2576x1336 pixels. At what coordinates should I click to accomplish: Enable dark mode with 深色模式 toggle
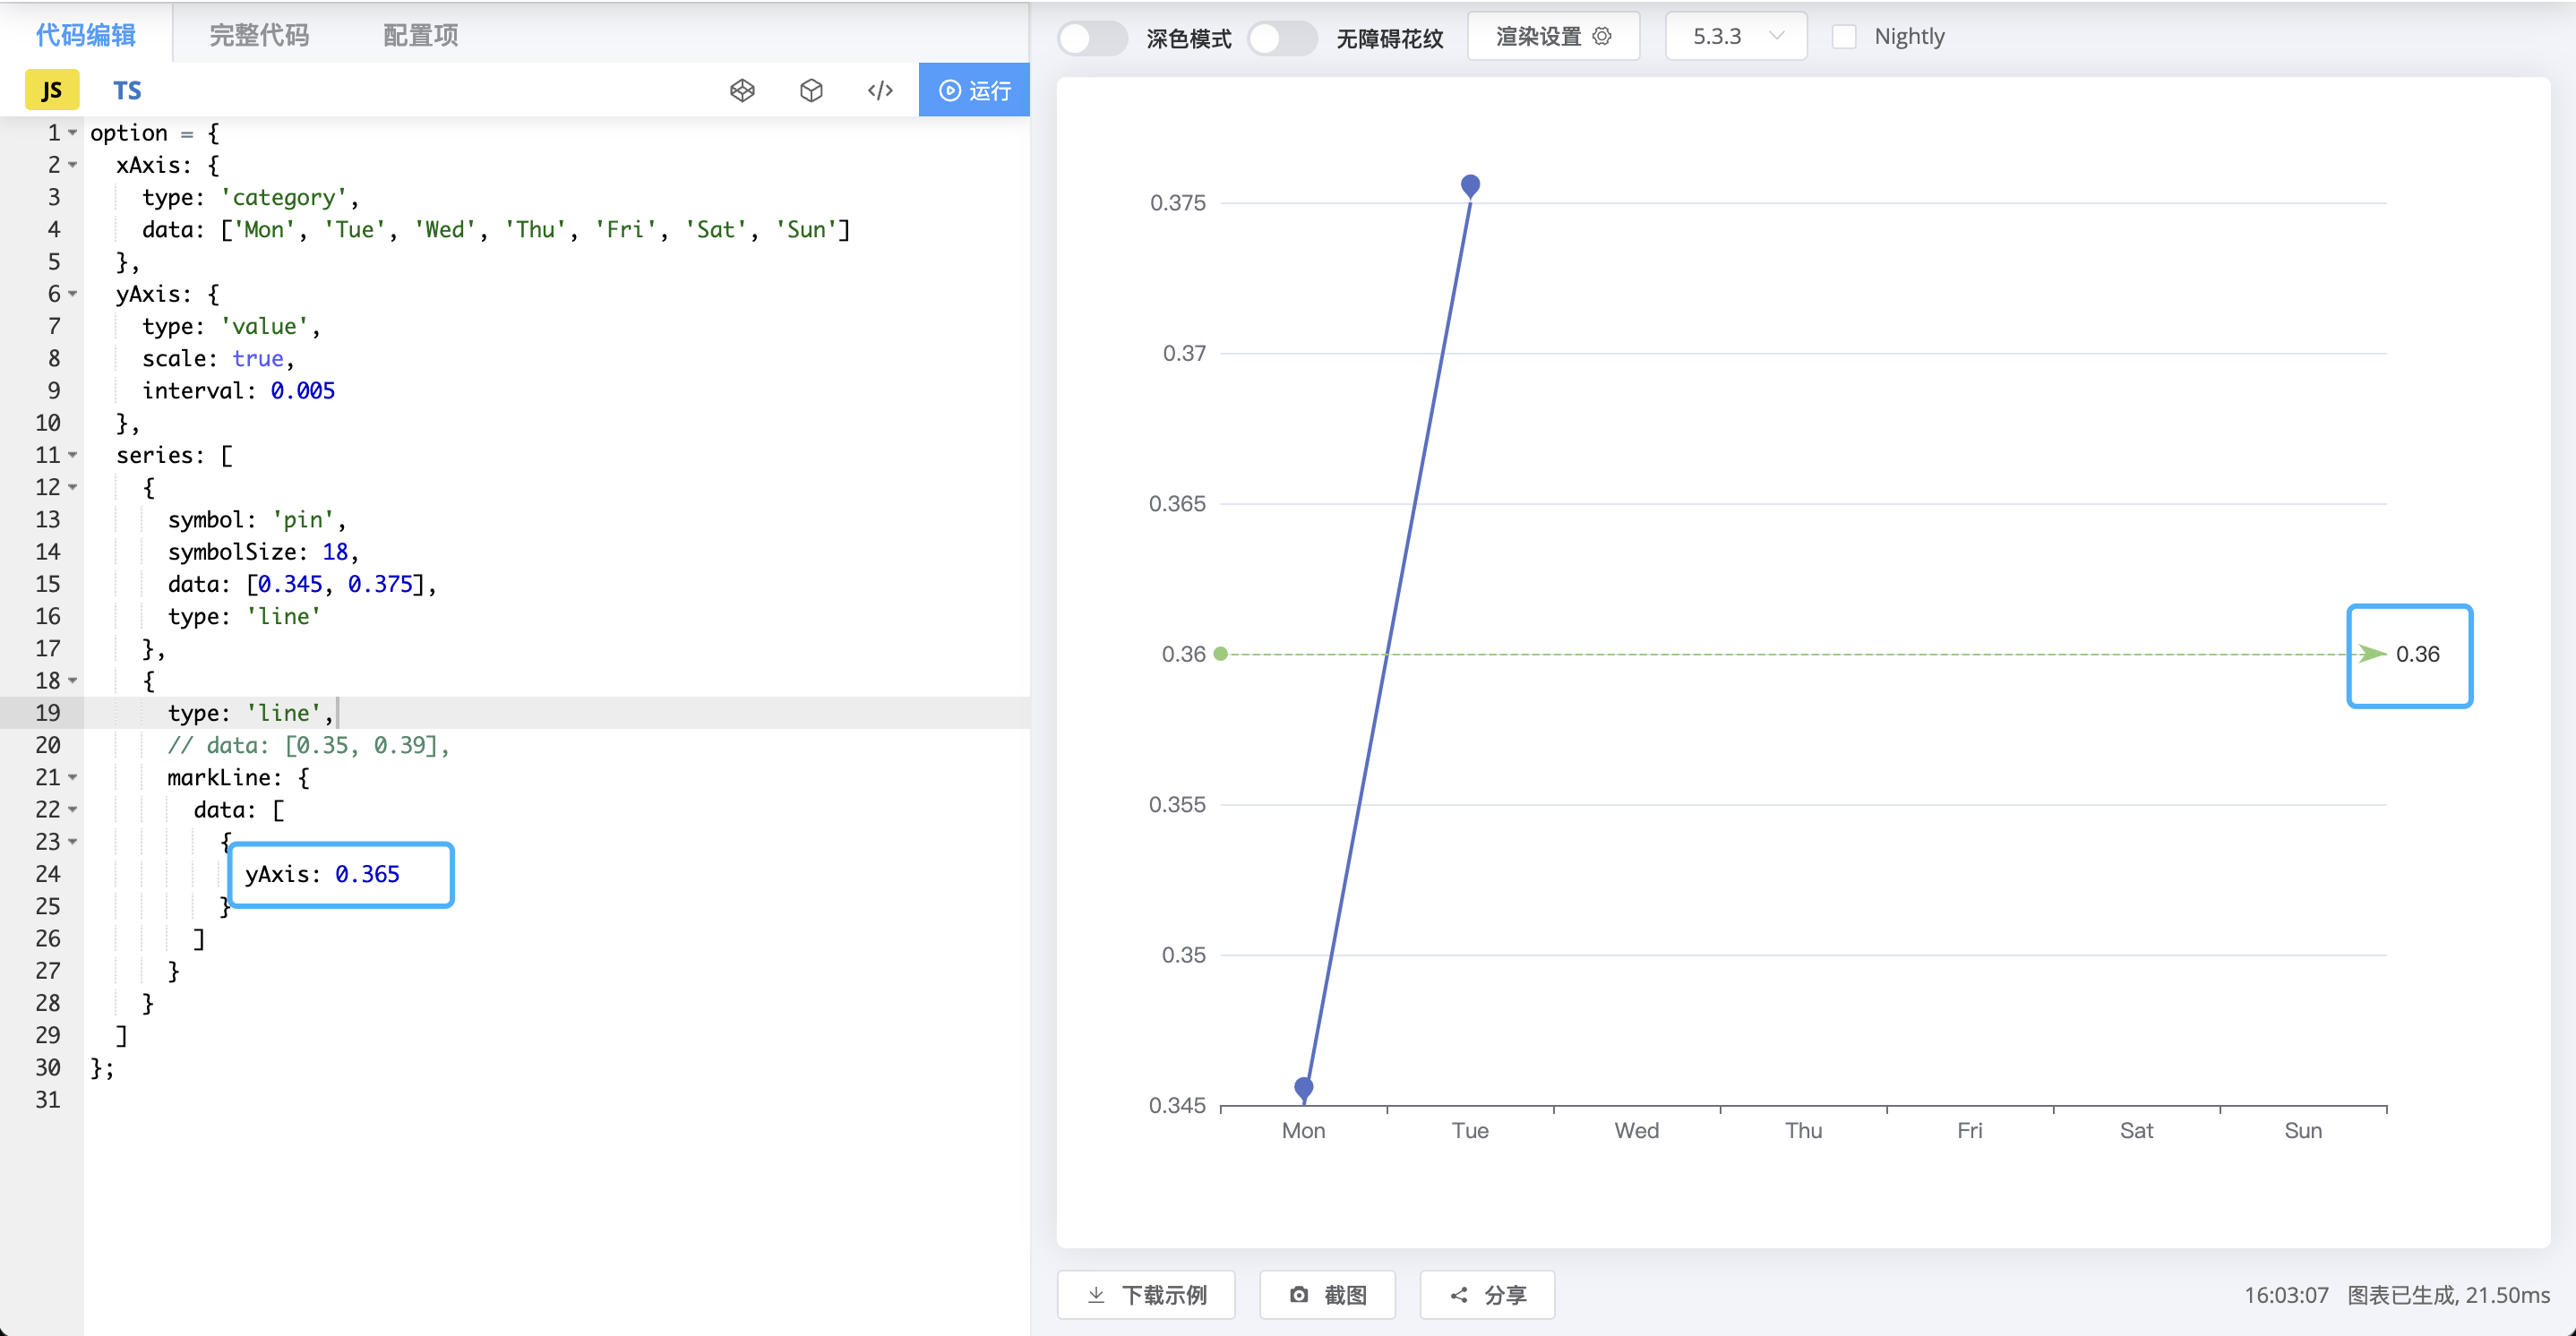1093,38
